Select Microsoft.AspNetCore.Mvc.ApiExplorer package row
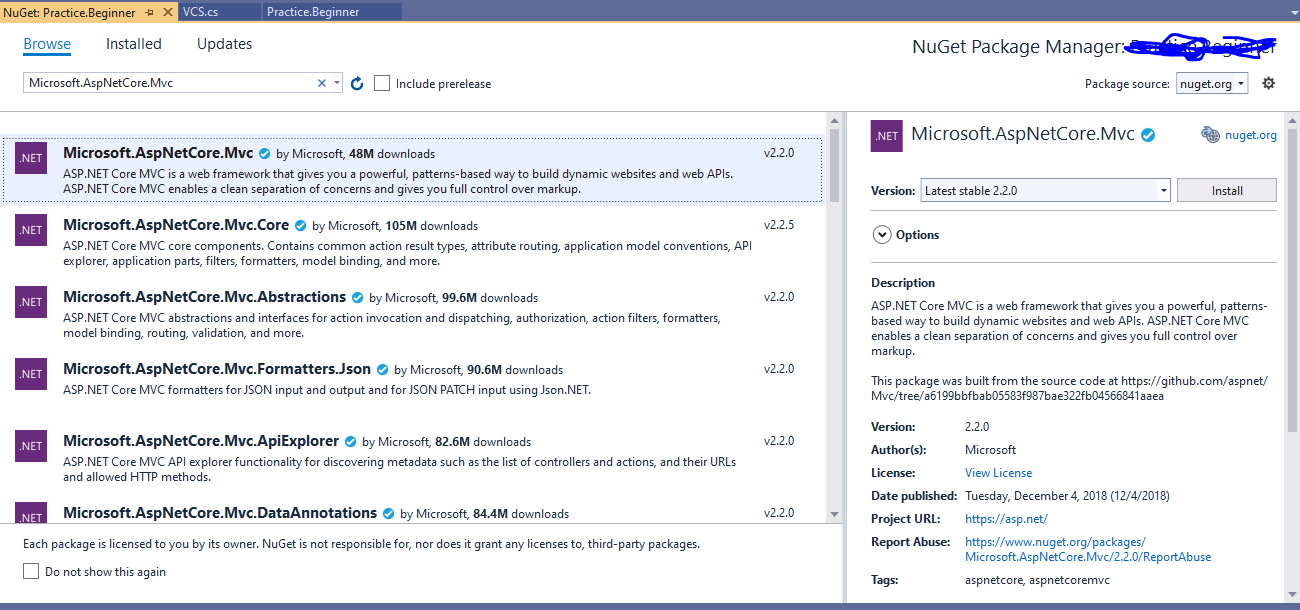The height and width of the screenshot is (610, 1300). click(414, 458)
